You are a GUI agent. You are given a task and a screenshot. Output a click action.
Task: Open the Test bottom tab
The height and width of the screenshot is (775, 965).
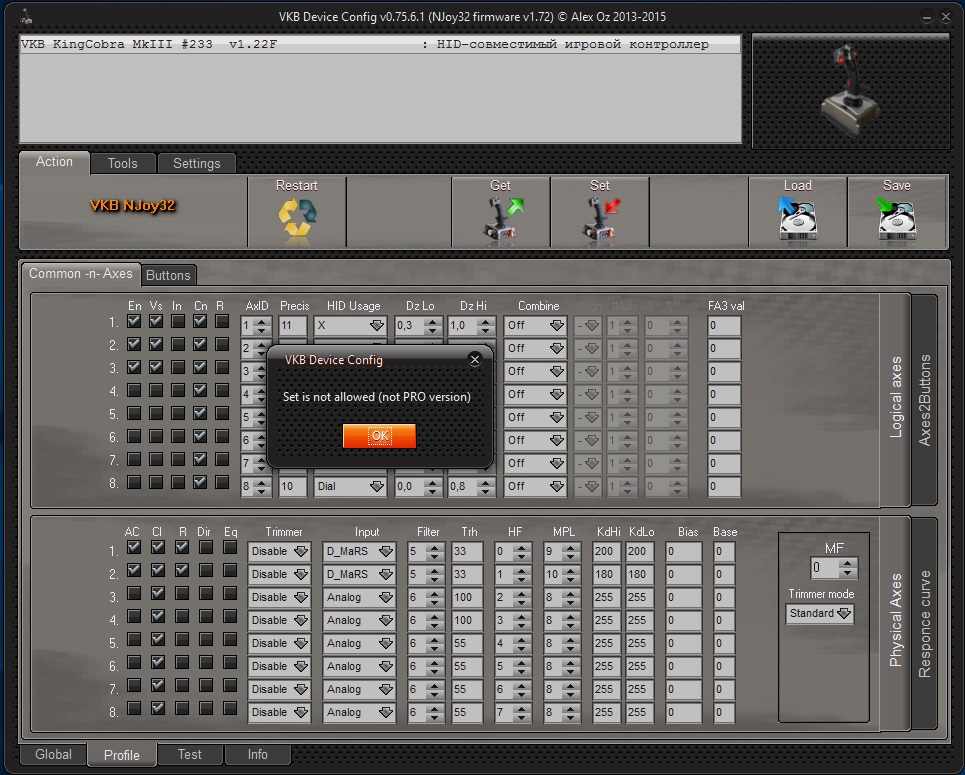coord(190,754)
